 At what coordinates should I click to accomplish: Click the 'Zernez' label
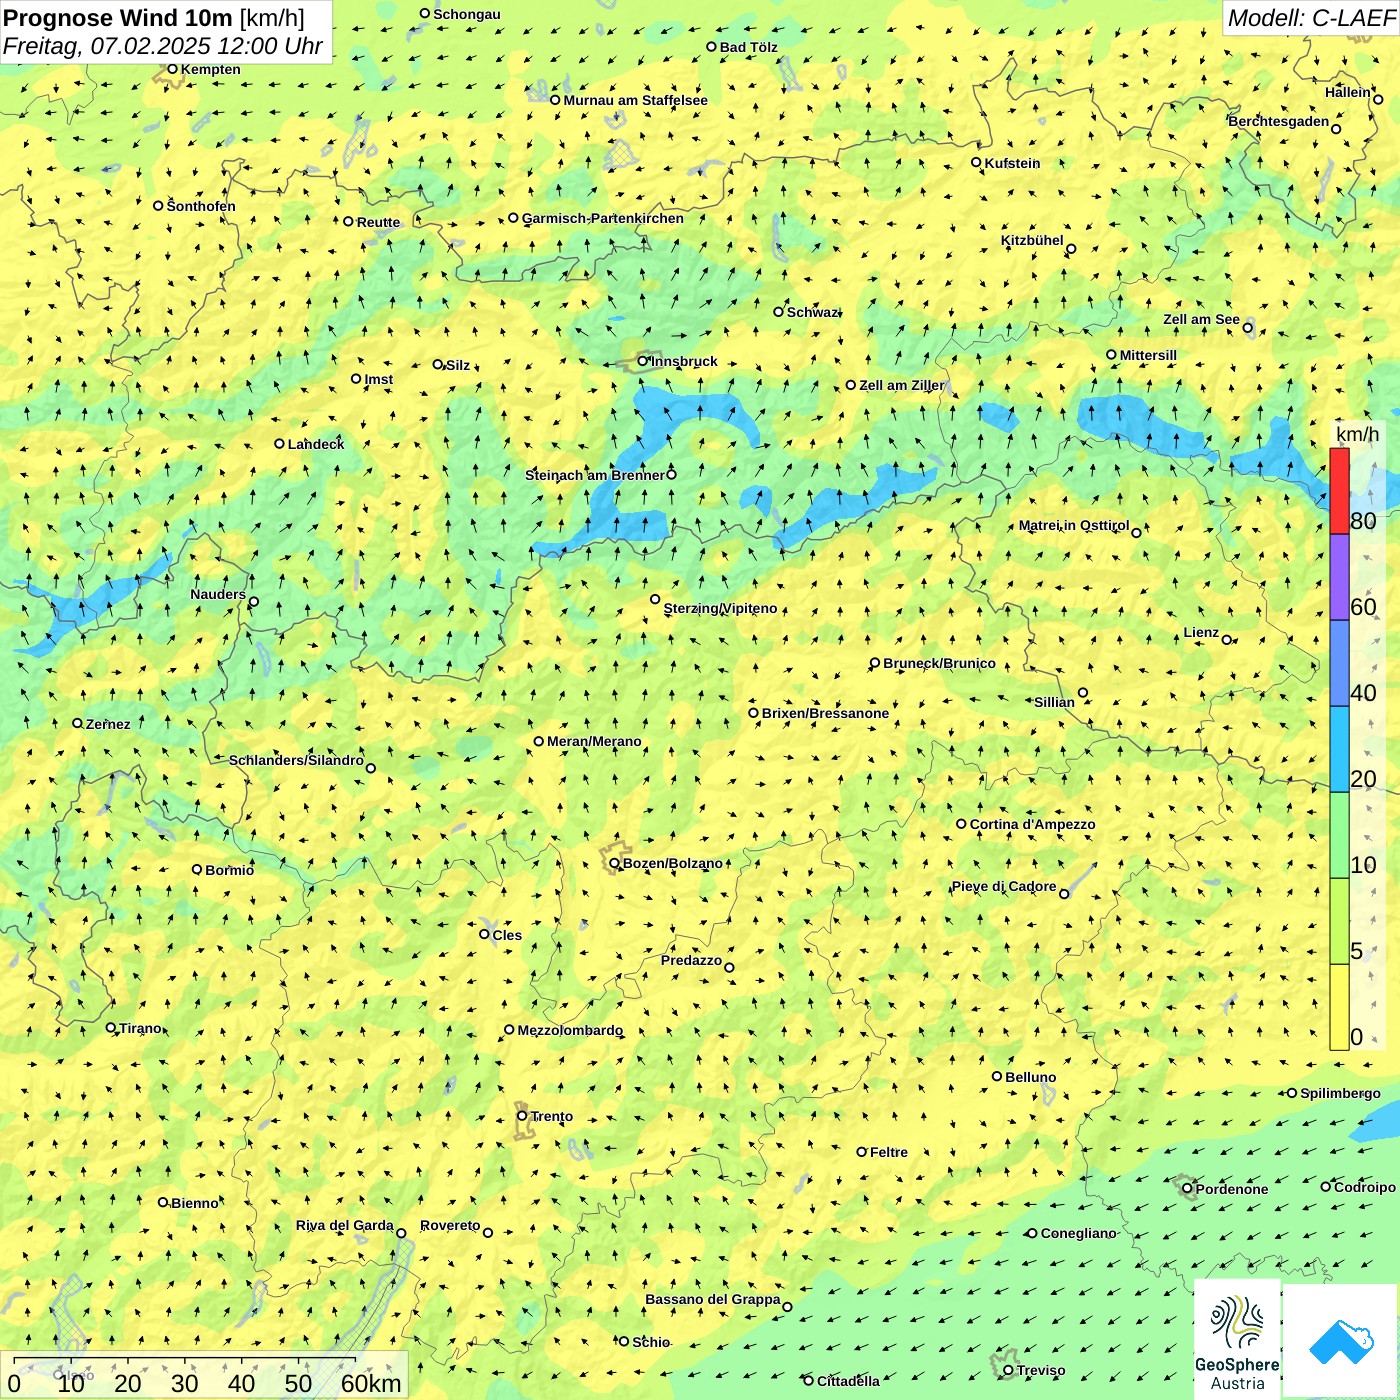click(x=108, y=724)
